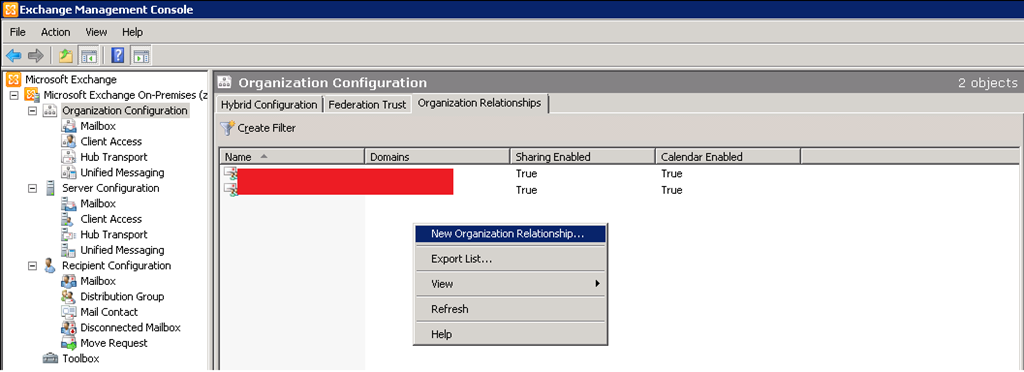The height and width of the screenshot is (372, 1024).
Task: Collapse the Recipient Configuration tree node
Action: [x=33, y=266]
